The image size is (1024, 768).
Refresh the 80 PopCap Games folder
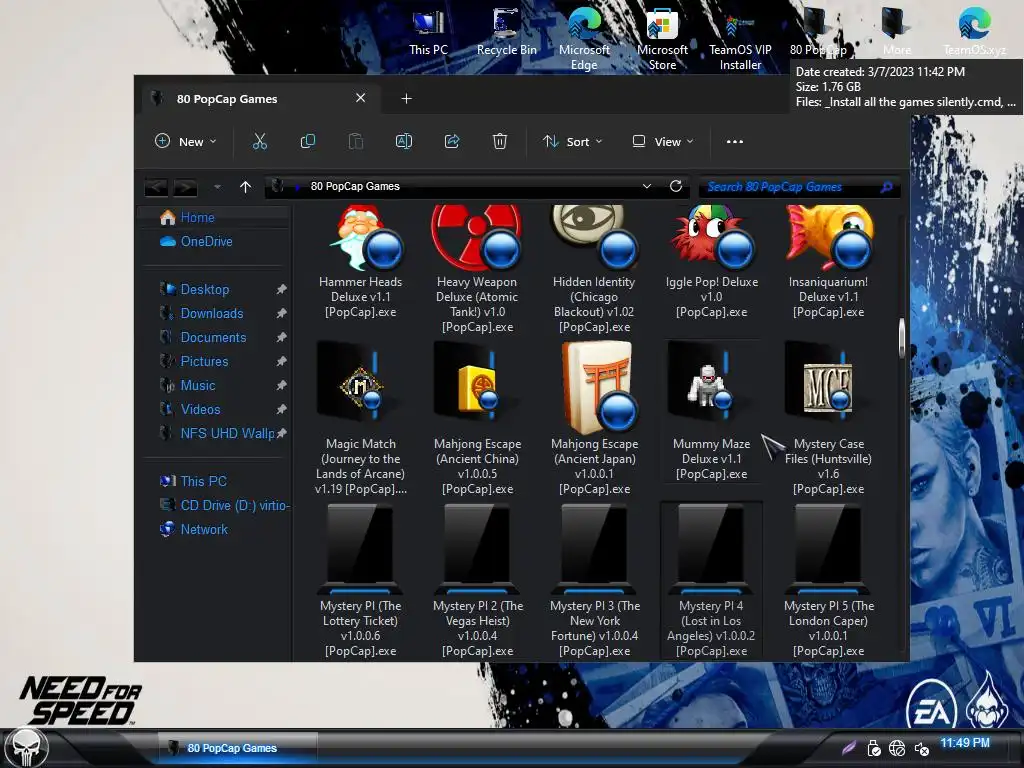pyautogui.click(x=676, y=187)
